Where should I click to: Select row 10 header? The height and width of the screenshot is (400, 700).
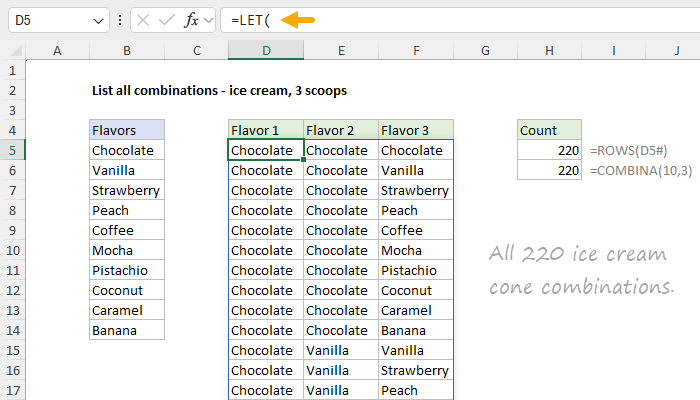(12, 250)
